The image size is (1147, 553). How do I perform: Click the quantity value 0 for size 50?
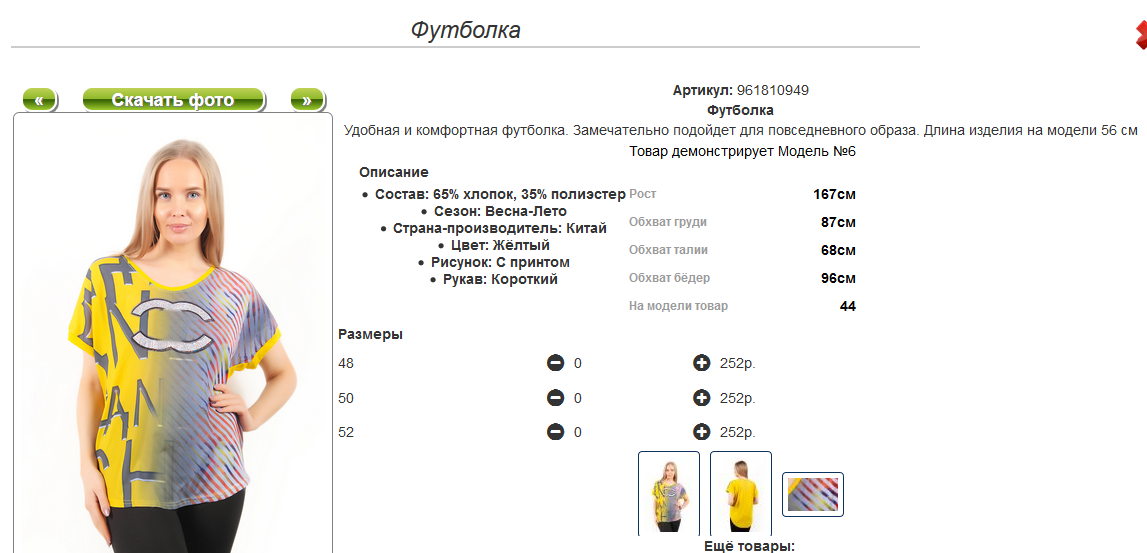(x=578, y=398)
